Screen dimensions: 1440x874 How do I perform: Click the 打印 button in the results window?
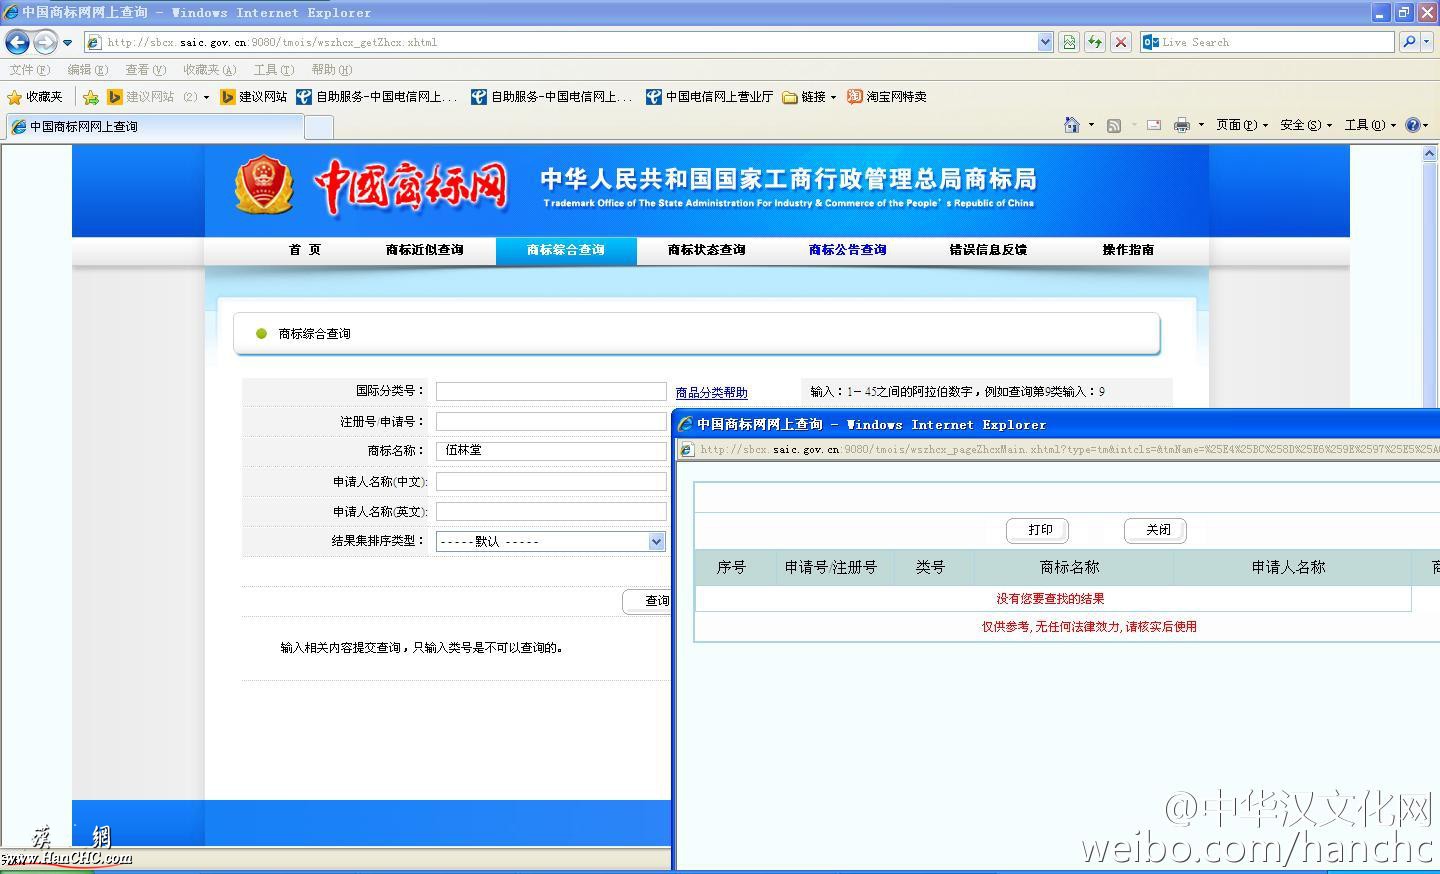tap(1037, 530)
